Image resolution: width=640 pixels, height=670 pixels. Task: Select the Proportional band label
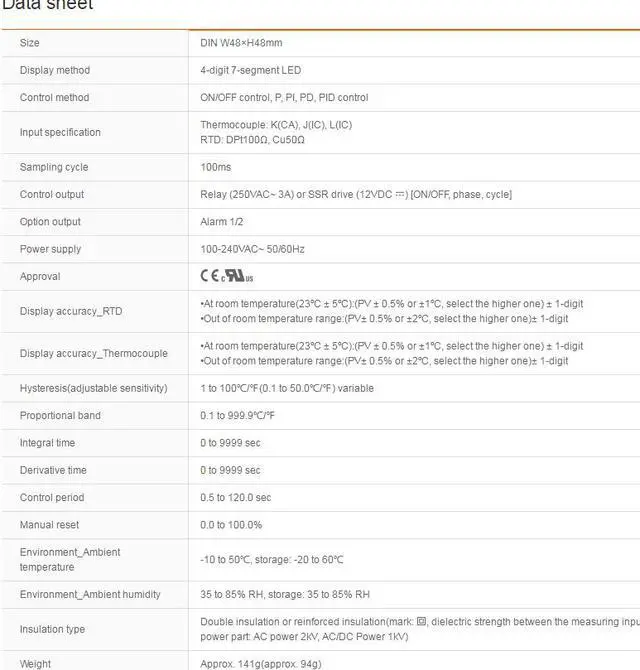click(x=60, y=415)
